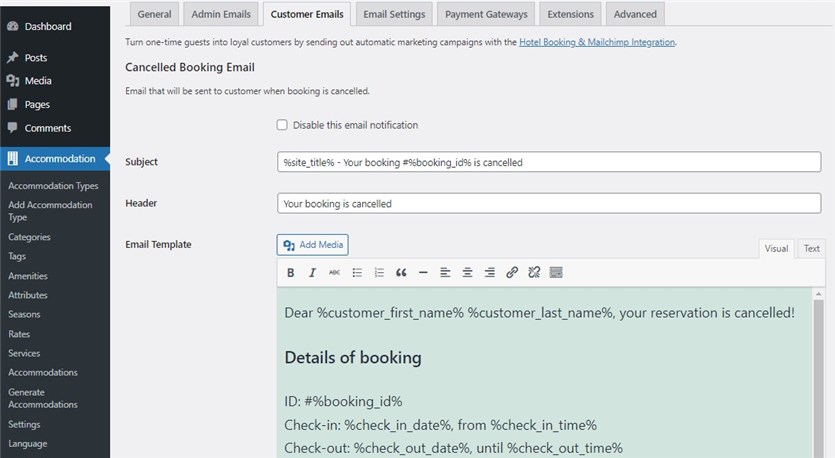Switch editor to Visual mode
Image resolution: width=835 pixels, height=458 pixels.
click(776, 249)
